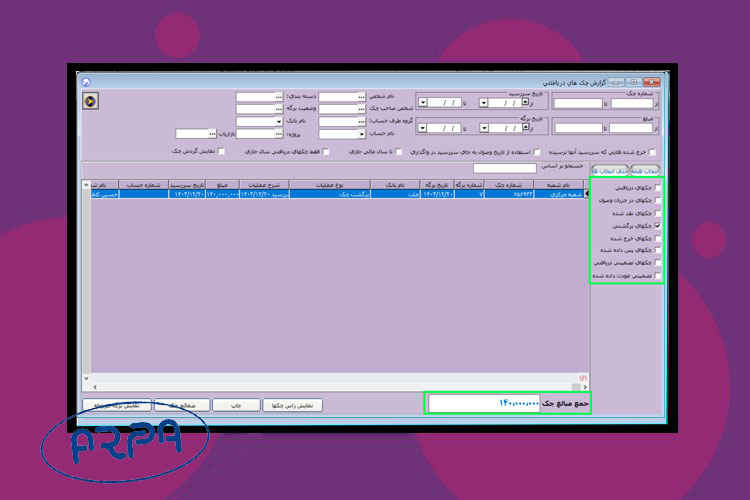Tick the نمایش گردش چک checkbox

[221, 152]
